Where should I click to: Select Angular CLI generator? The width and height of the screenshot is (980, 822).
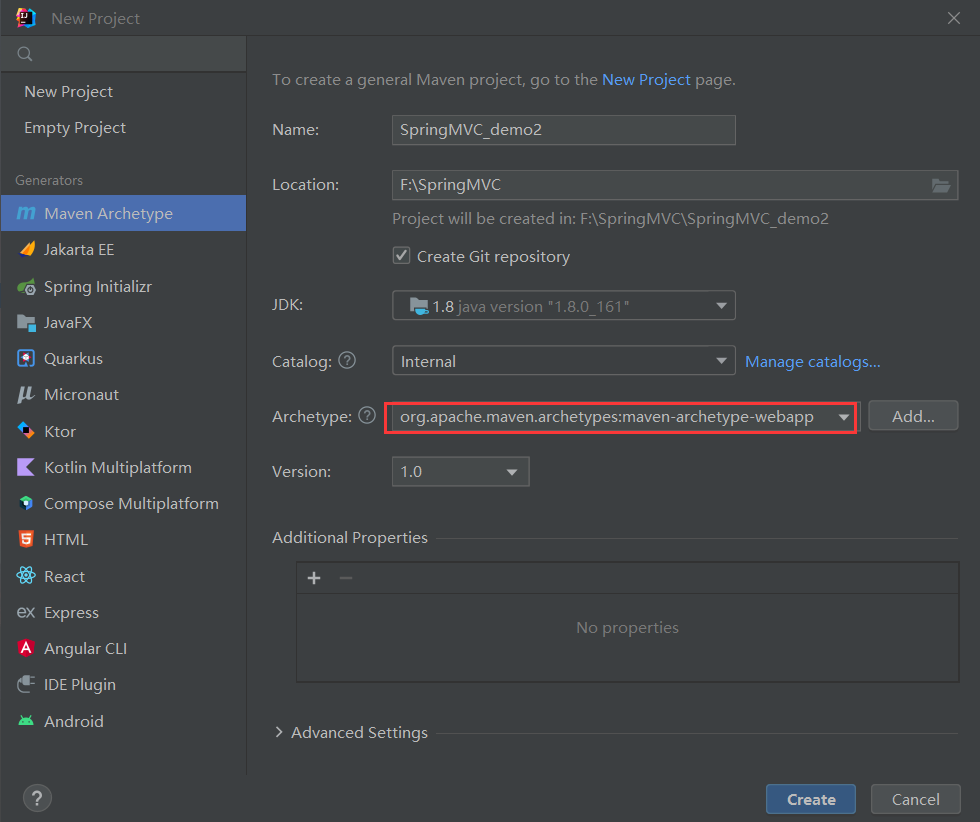tap(123, 649)
